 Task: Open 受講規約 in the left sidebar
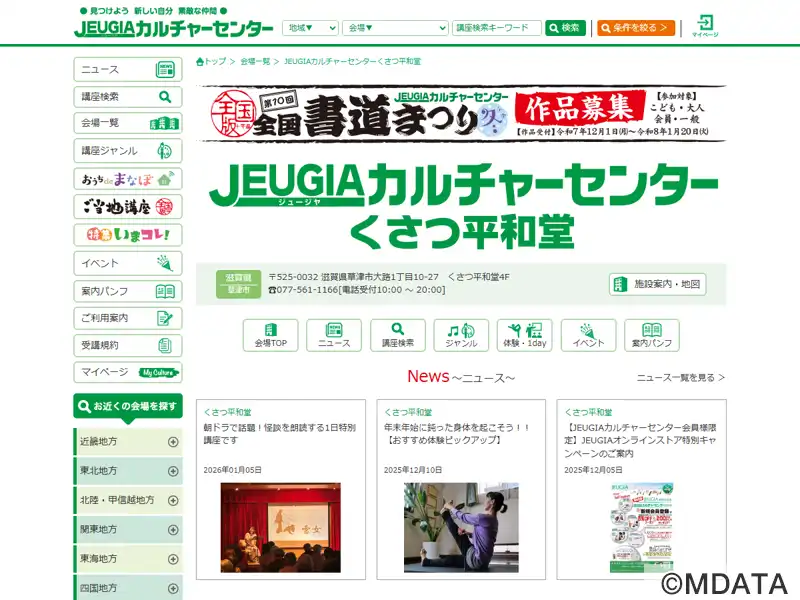[x=128, y=345]
